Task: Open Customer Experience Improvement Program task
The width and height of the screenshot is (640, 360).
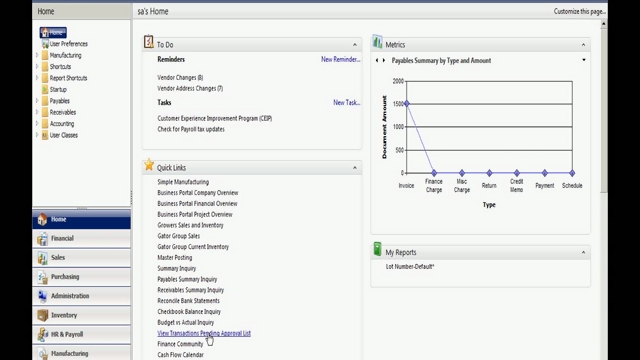Action: coord(215,118)
